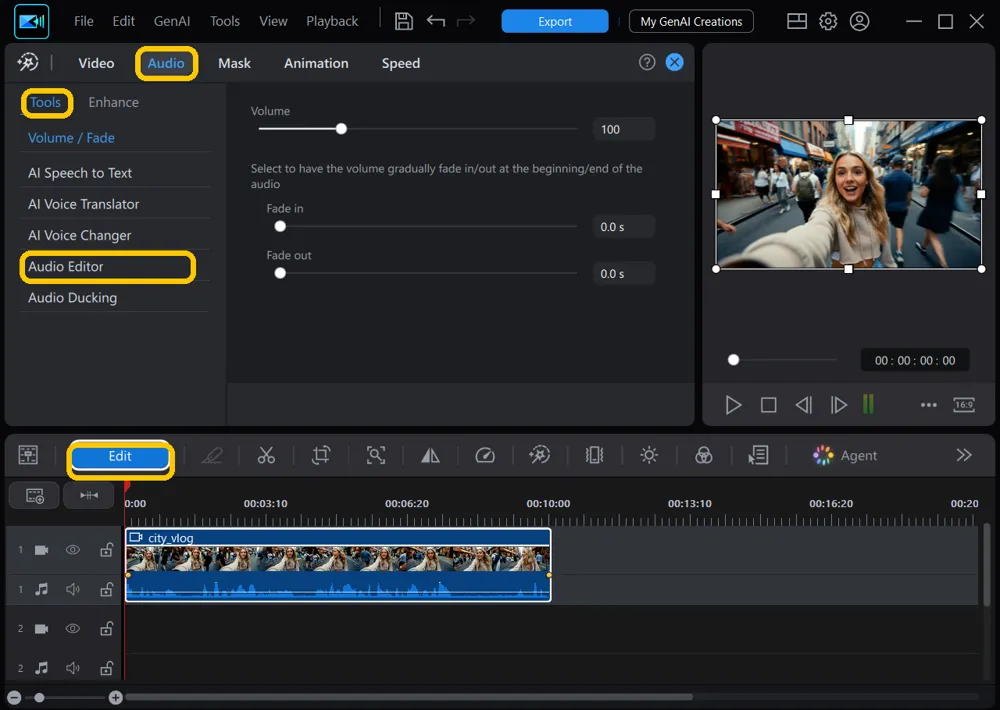This screenshot has height=710, width=1000.
Task: Open the View menu
Action: click(273, 21)
